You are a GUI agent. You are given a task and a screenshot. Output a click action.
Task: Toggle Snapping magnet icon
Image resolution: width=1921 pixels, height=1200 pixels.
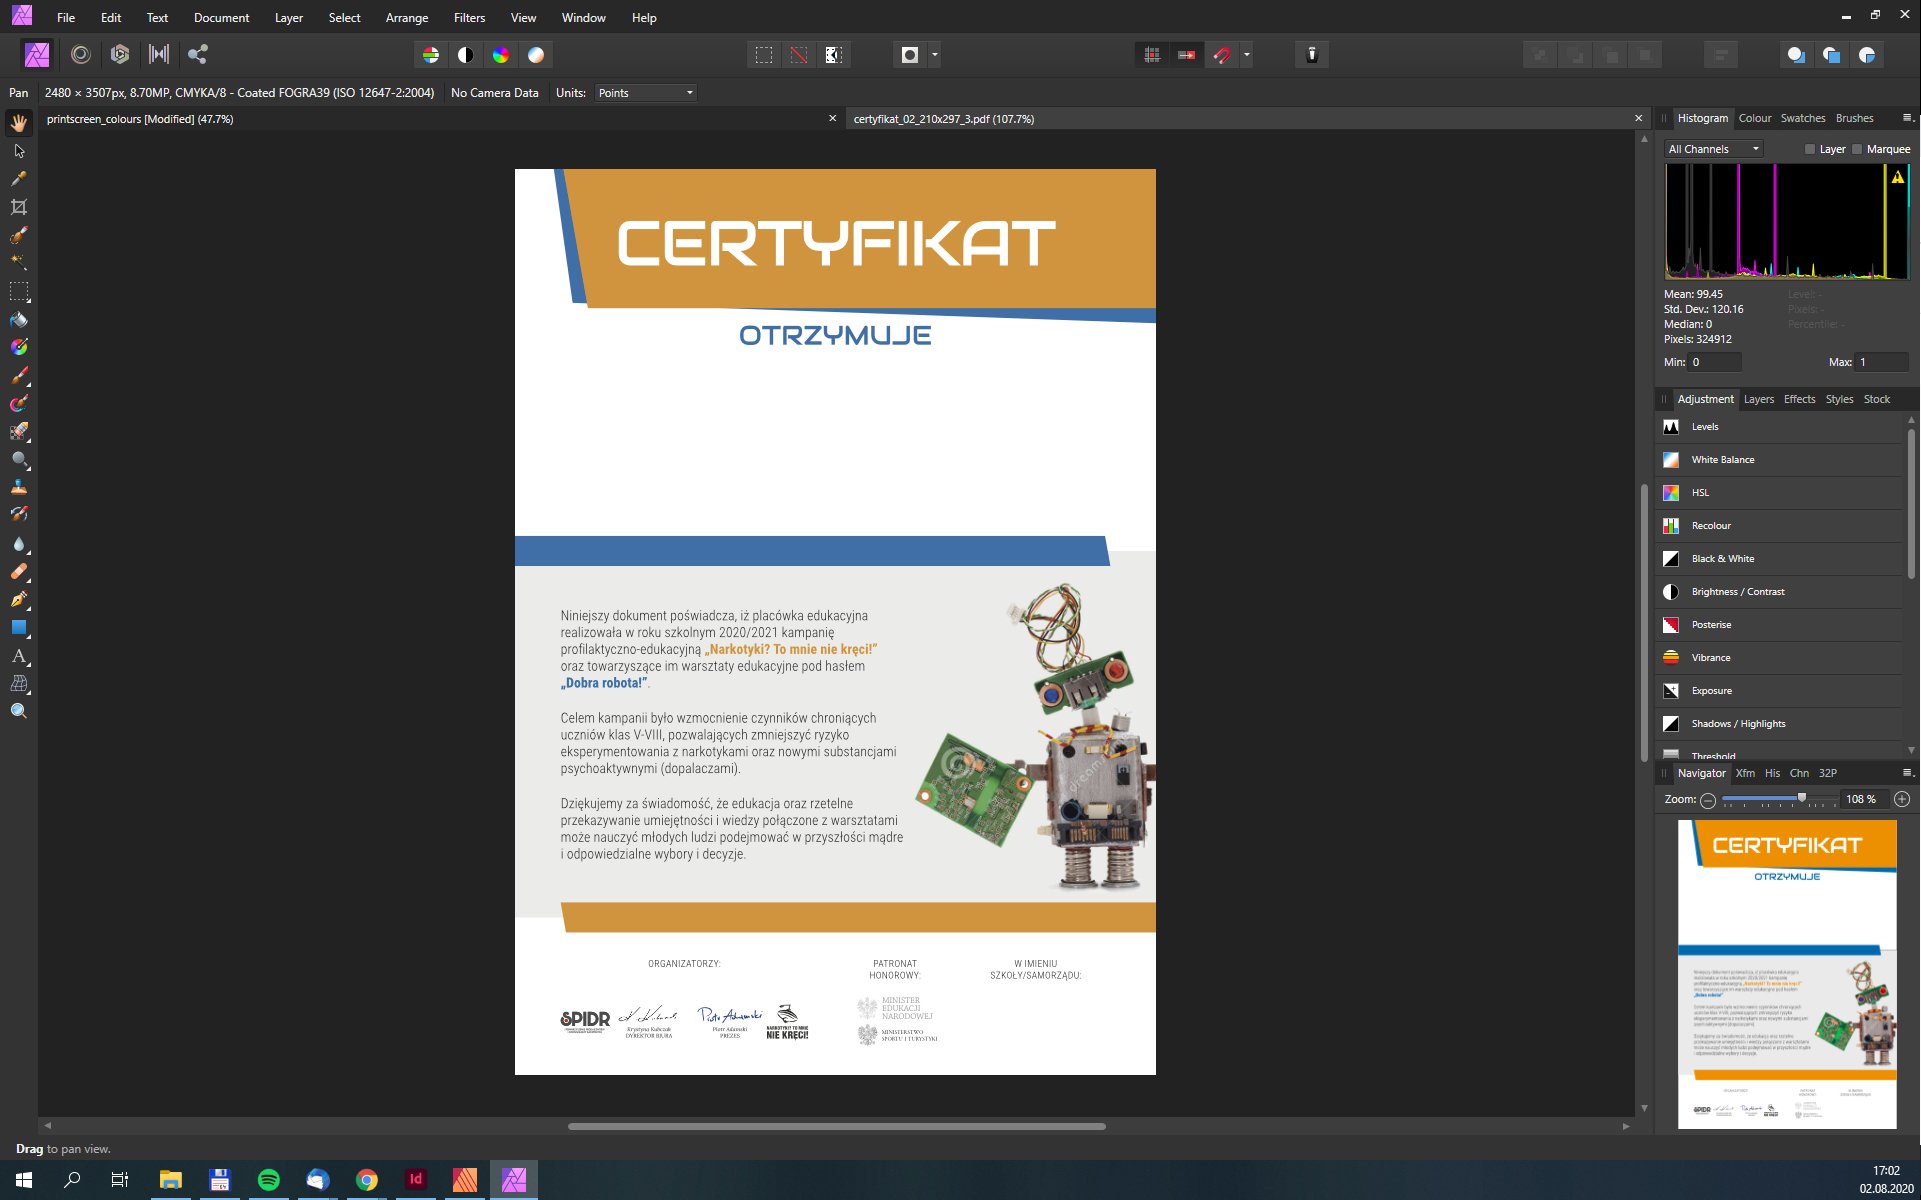[1222, 55]
